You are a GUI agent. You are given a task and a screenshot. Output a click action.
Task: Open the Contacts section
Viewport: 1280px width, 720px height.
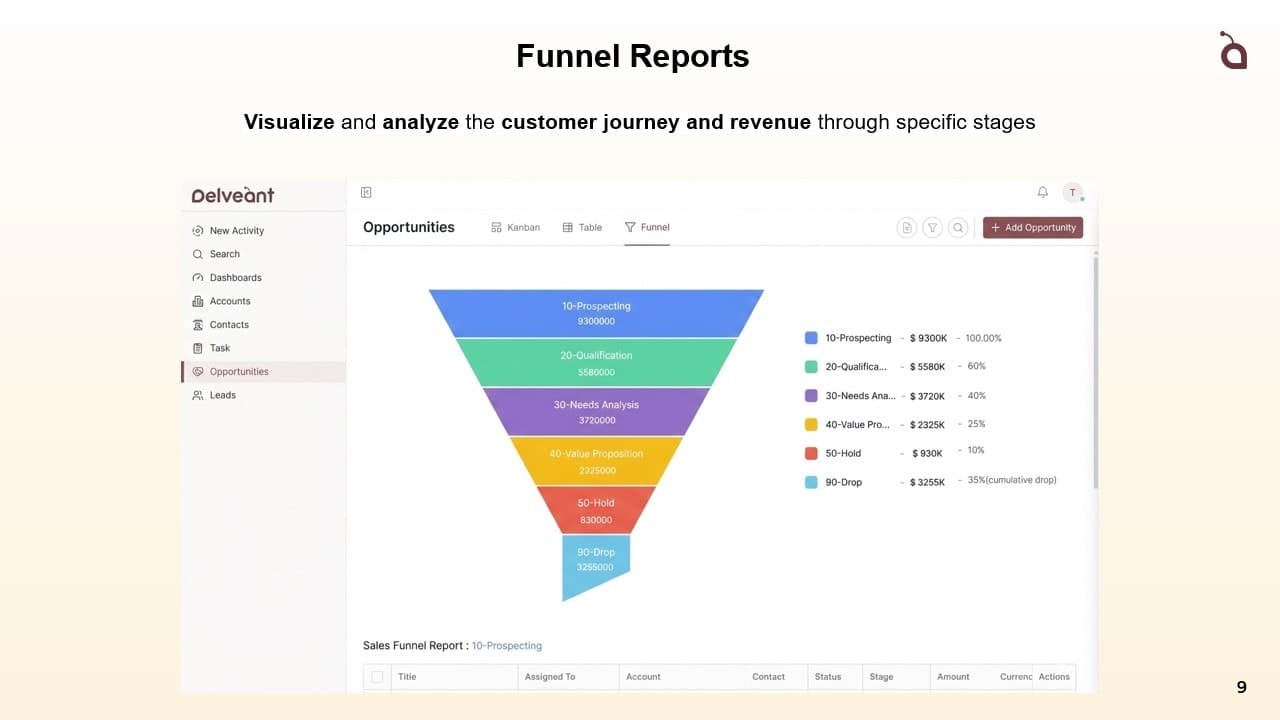point(227,324)
